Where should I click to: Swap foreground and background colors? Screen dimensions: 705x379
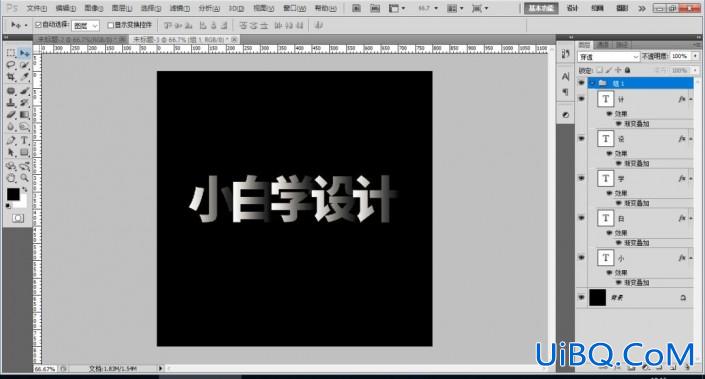(25, 189)
